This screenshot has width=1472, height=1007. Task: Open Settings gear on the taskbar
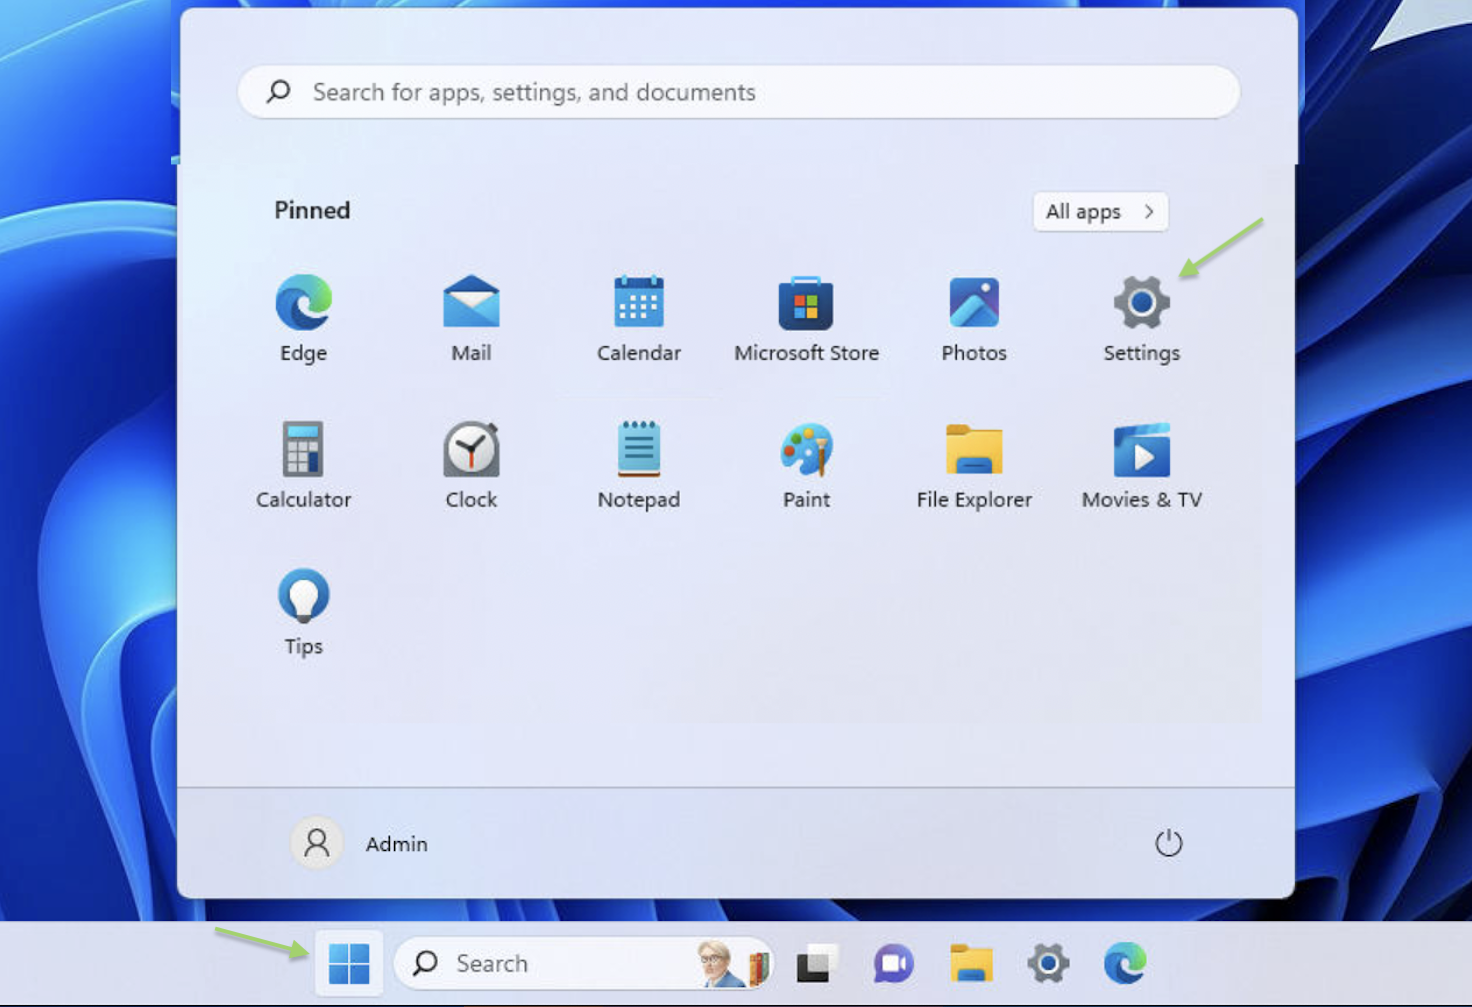coord(1048,963)
